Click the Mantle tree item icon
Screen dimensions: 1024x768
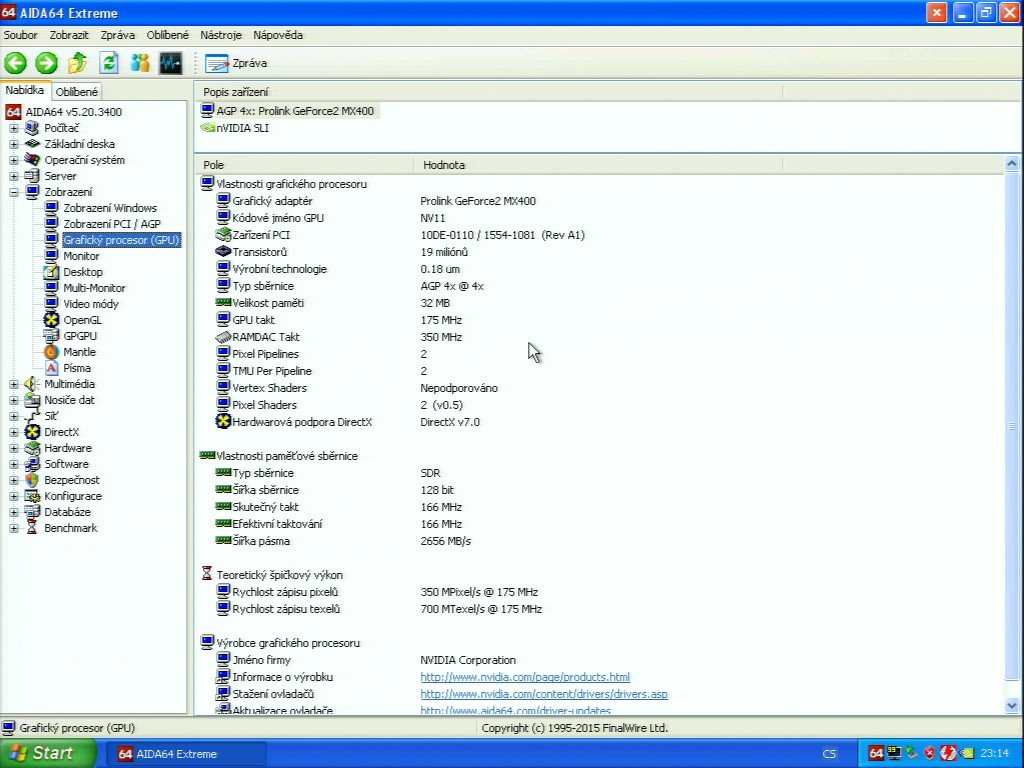tap(51, 352)
